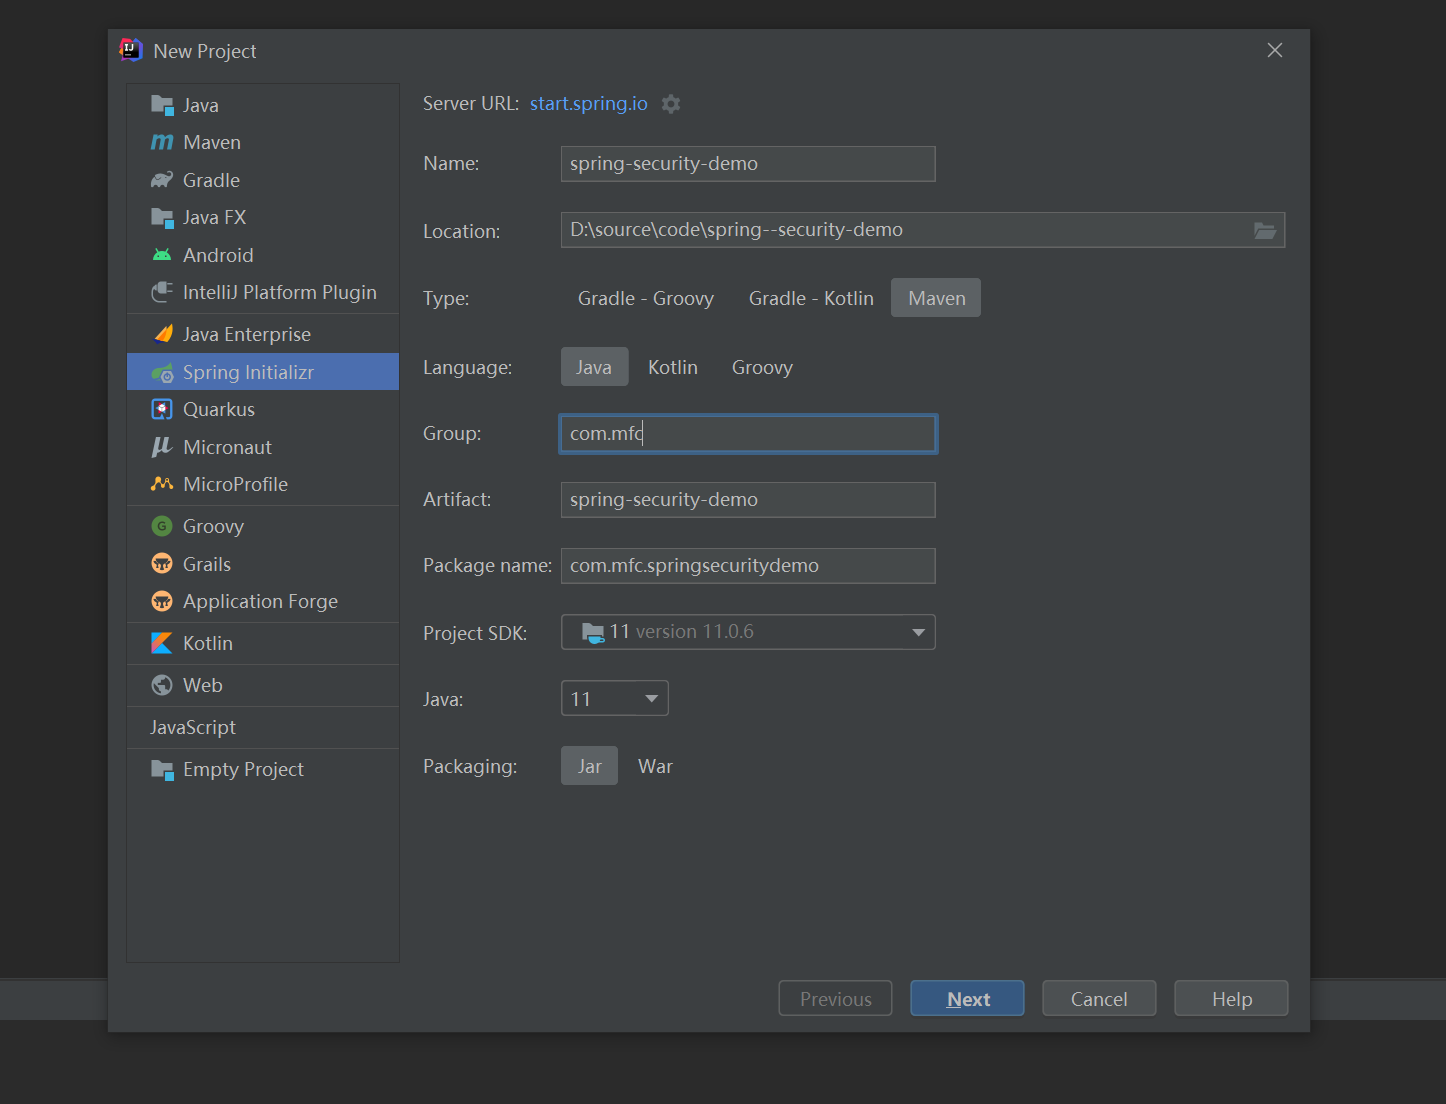Choose Kotlin as the language
The image size is (1446, 1104).
tap(673, 367)
